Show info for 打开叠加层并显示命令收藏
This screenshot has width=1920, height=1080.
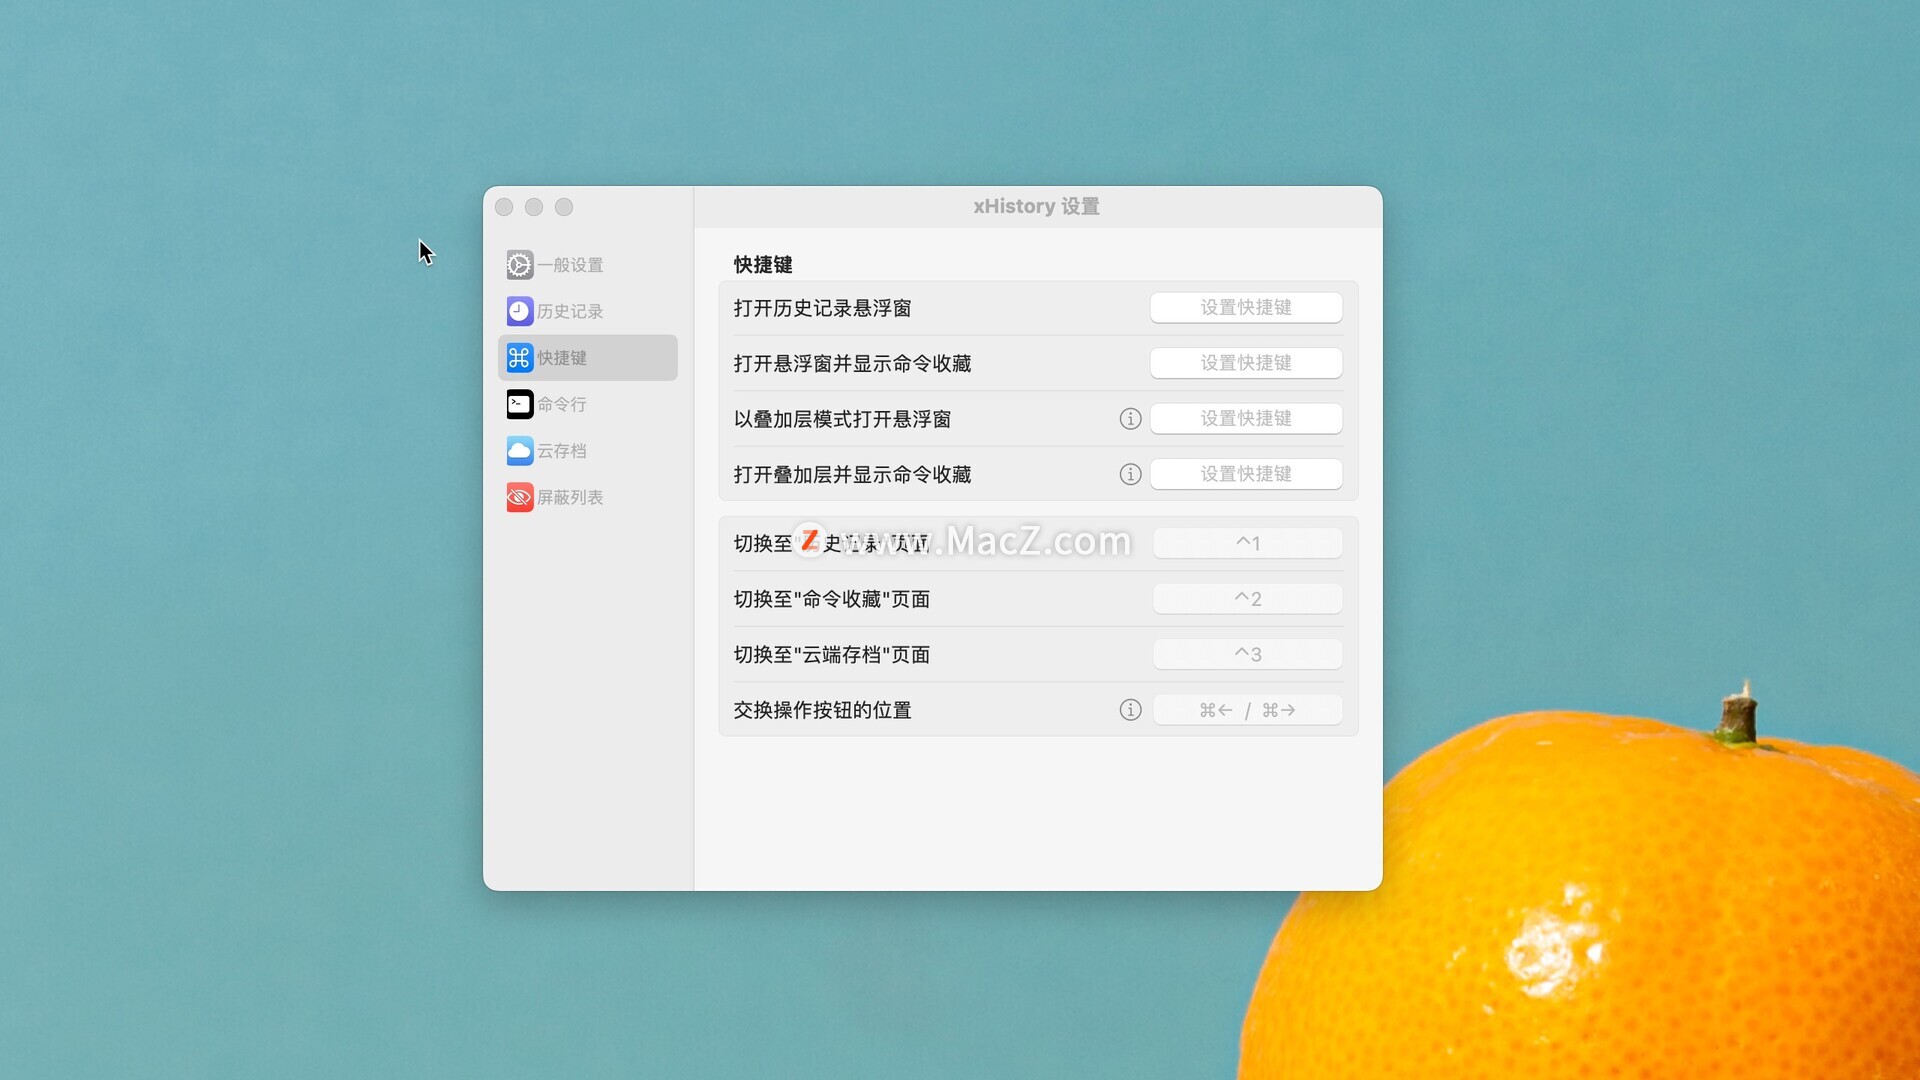(x=1130, y=474)
